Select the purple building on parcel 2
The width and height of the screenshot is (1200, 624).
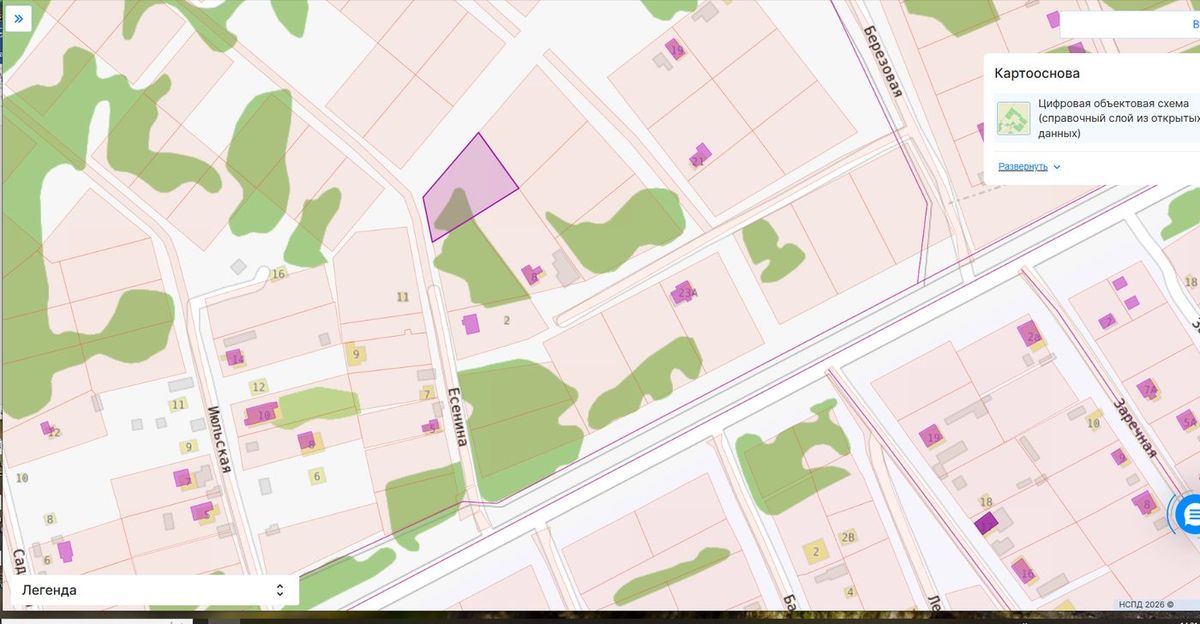[x=470, y=323]
